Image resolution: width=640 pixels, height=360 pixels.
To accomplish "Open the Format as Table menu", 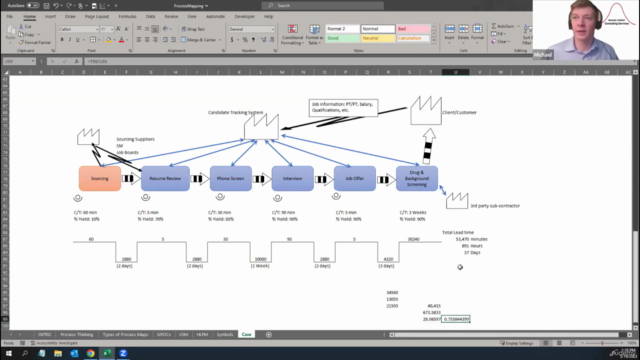I will pos(314,35).
